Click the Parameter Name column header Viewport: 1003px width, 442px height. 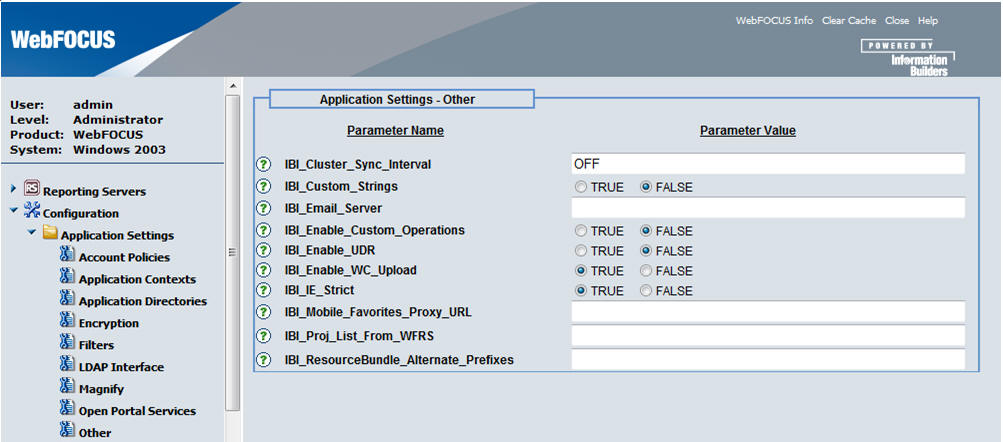(395, 130)
